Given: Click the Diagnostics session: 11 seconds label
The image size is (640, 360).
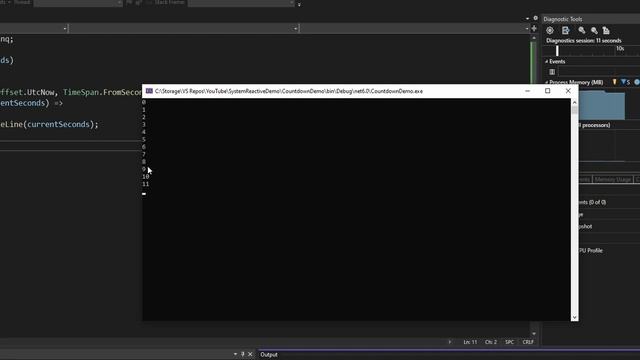Looking at the screenshot, I should (584, 40).
